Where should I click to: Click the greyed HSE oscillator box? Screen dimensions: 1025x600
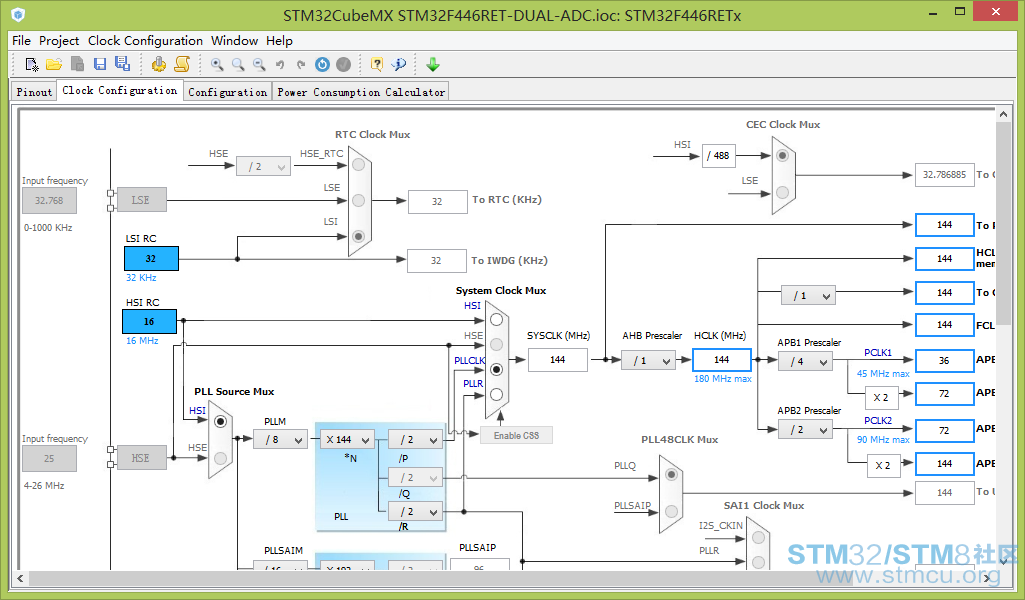141,458
